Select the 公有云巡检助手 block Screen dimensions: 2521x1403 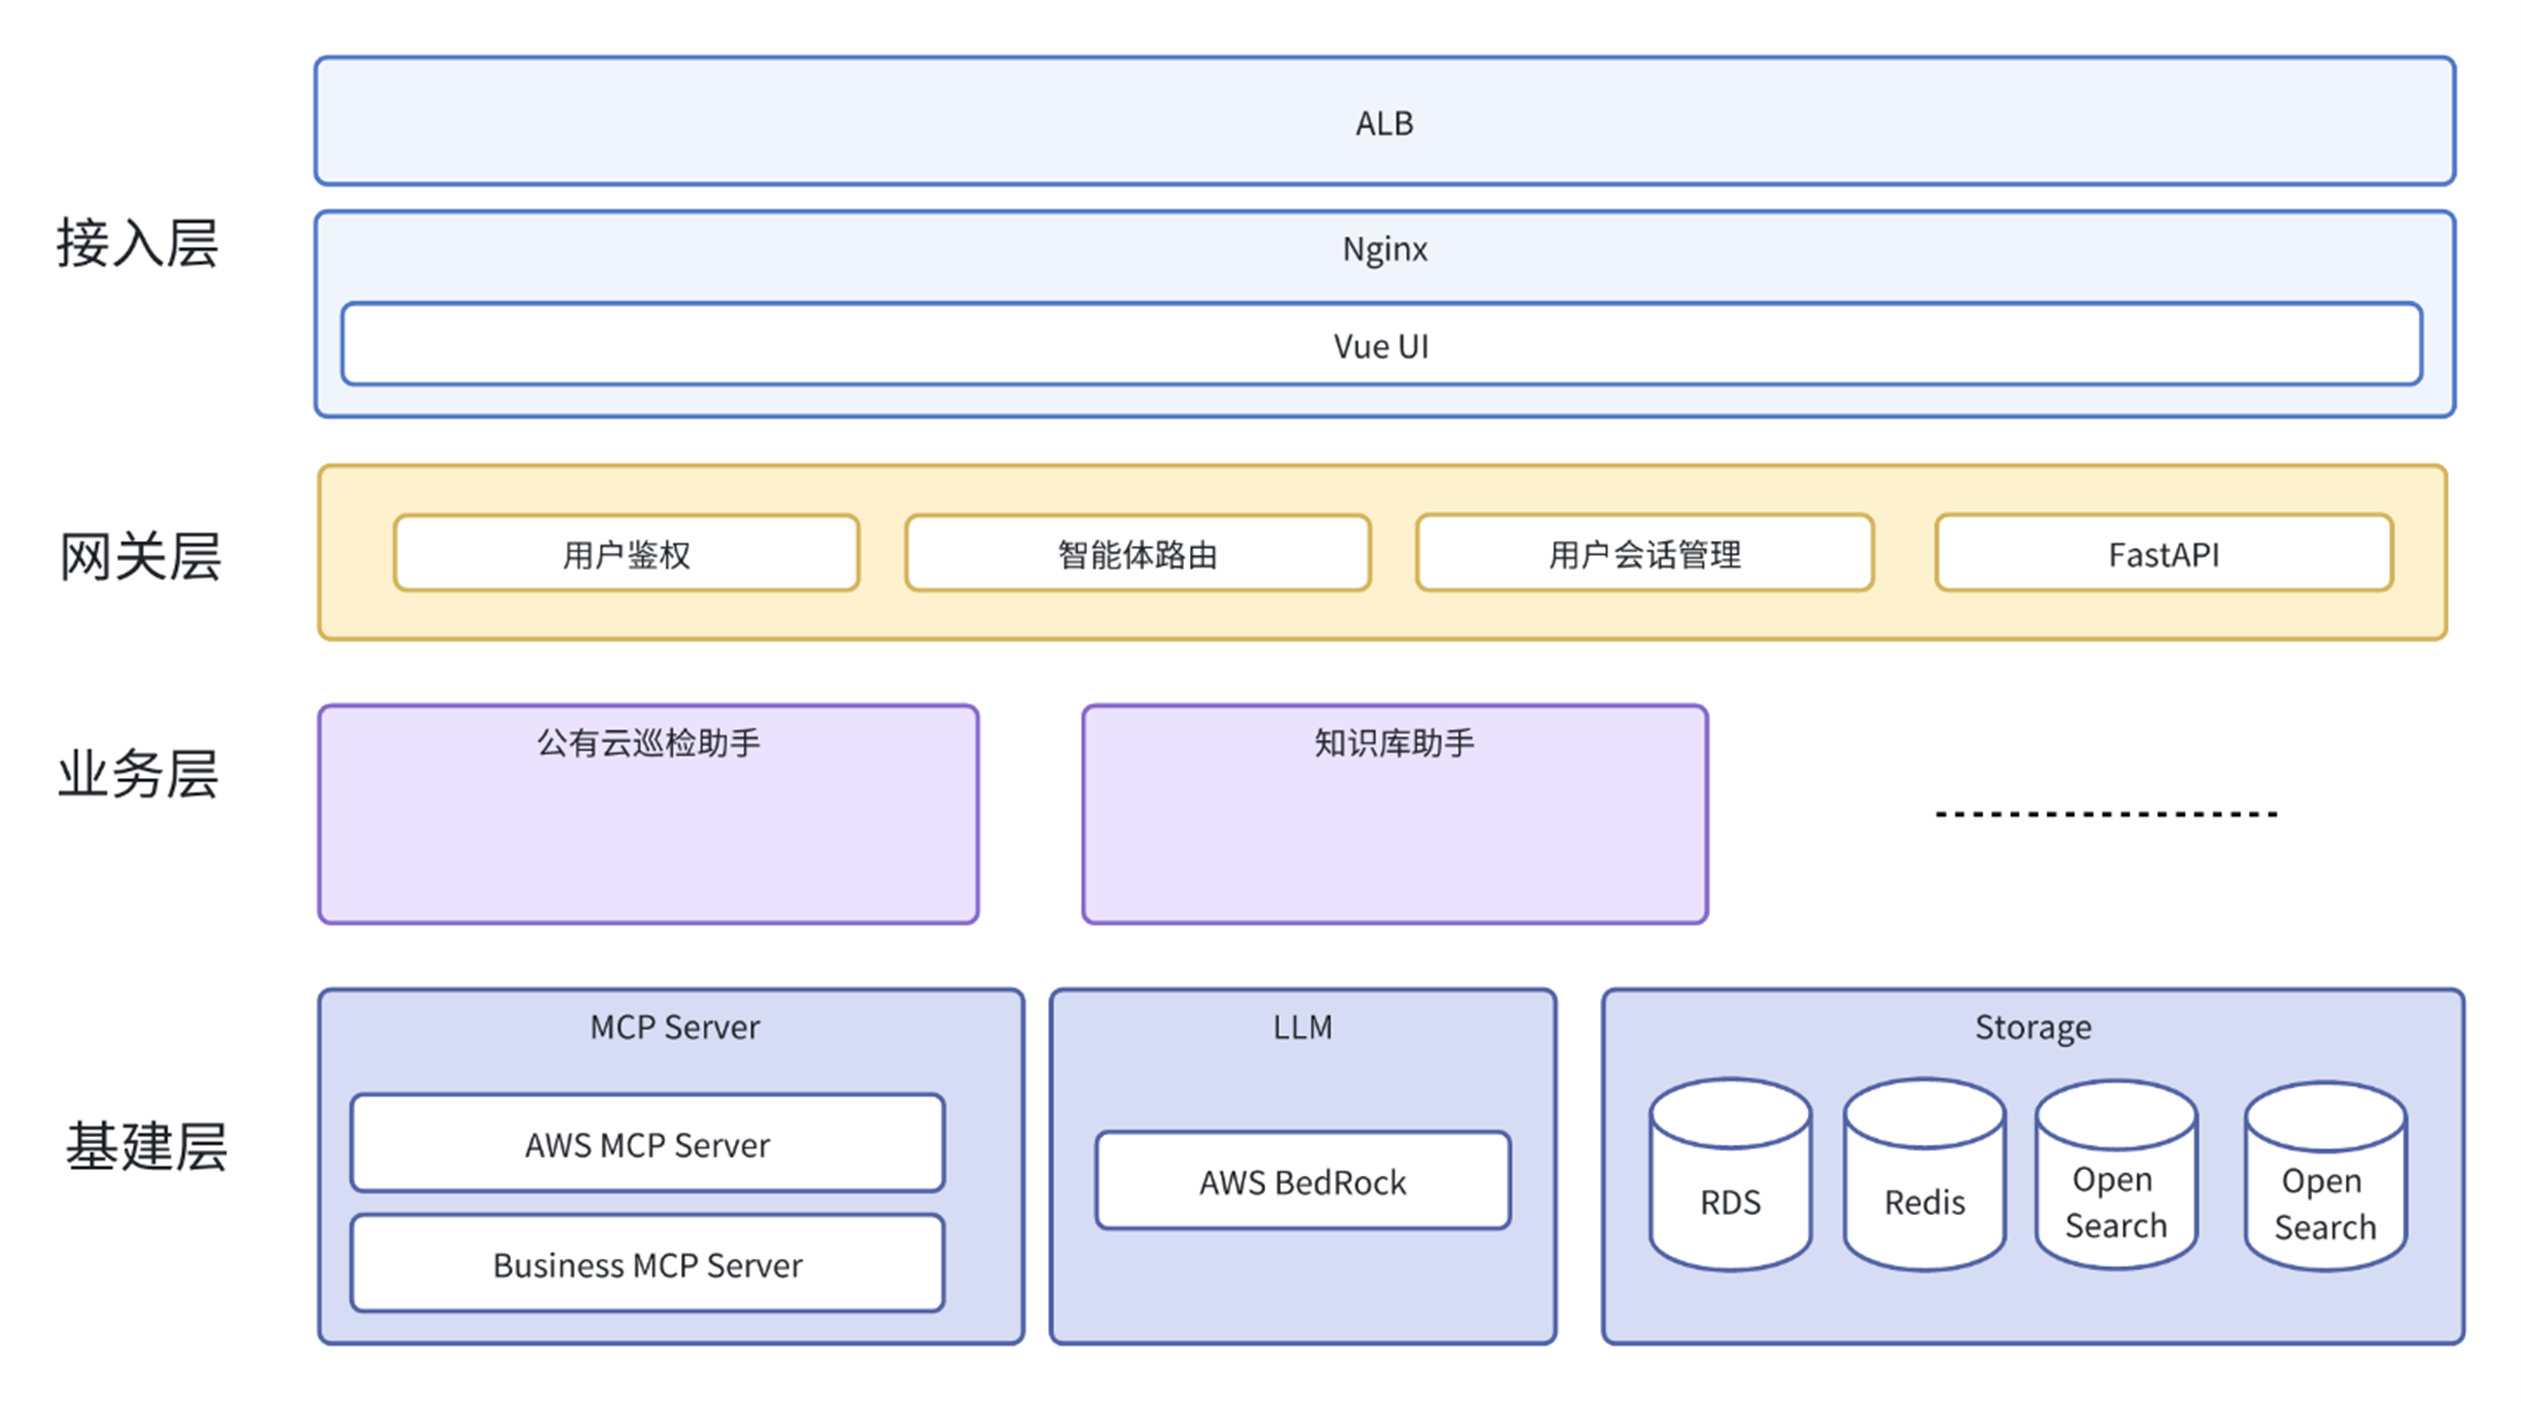click(648, 814)
